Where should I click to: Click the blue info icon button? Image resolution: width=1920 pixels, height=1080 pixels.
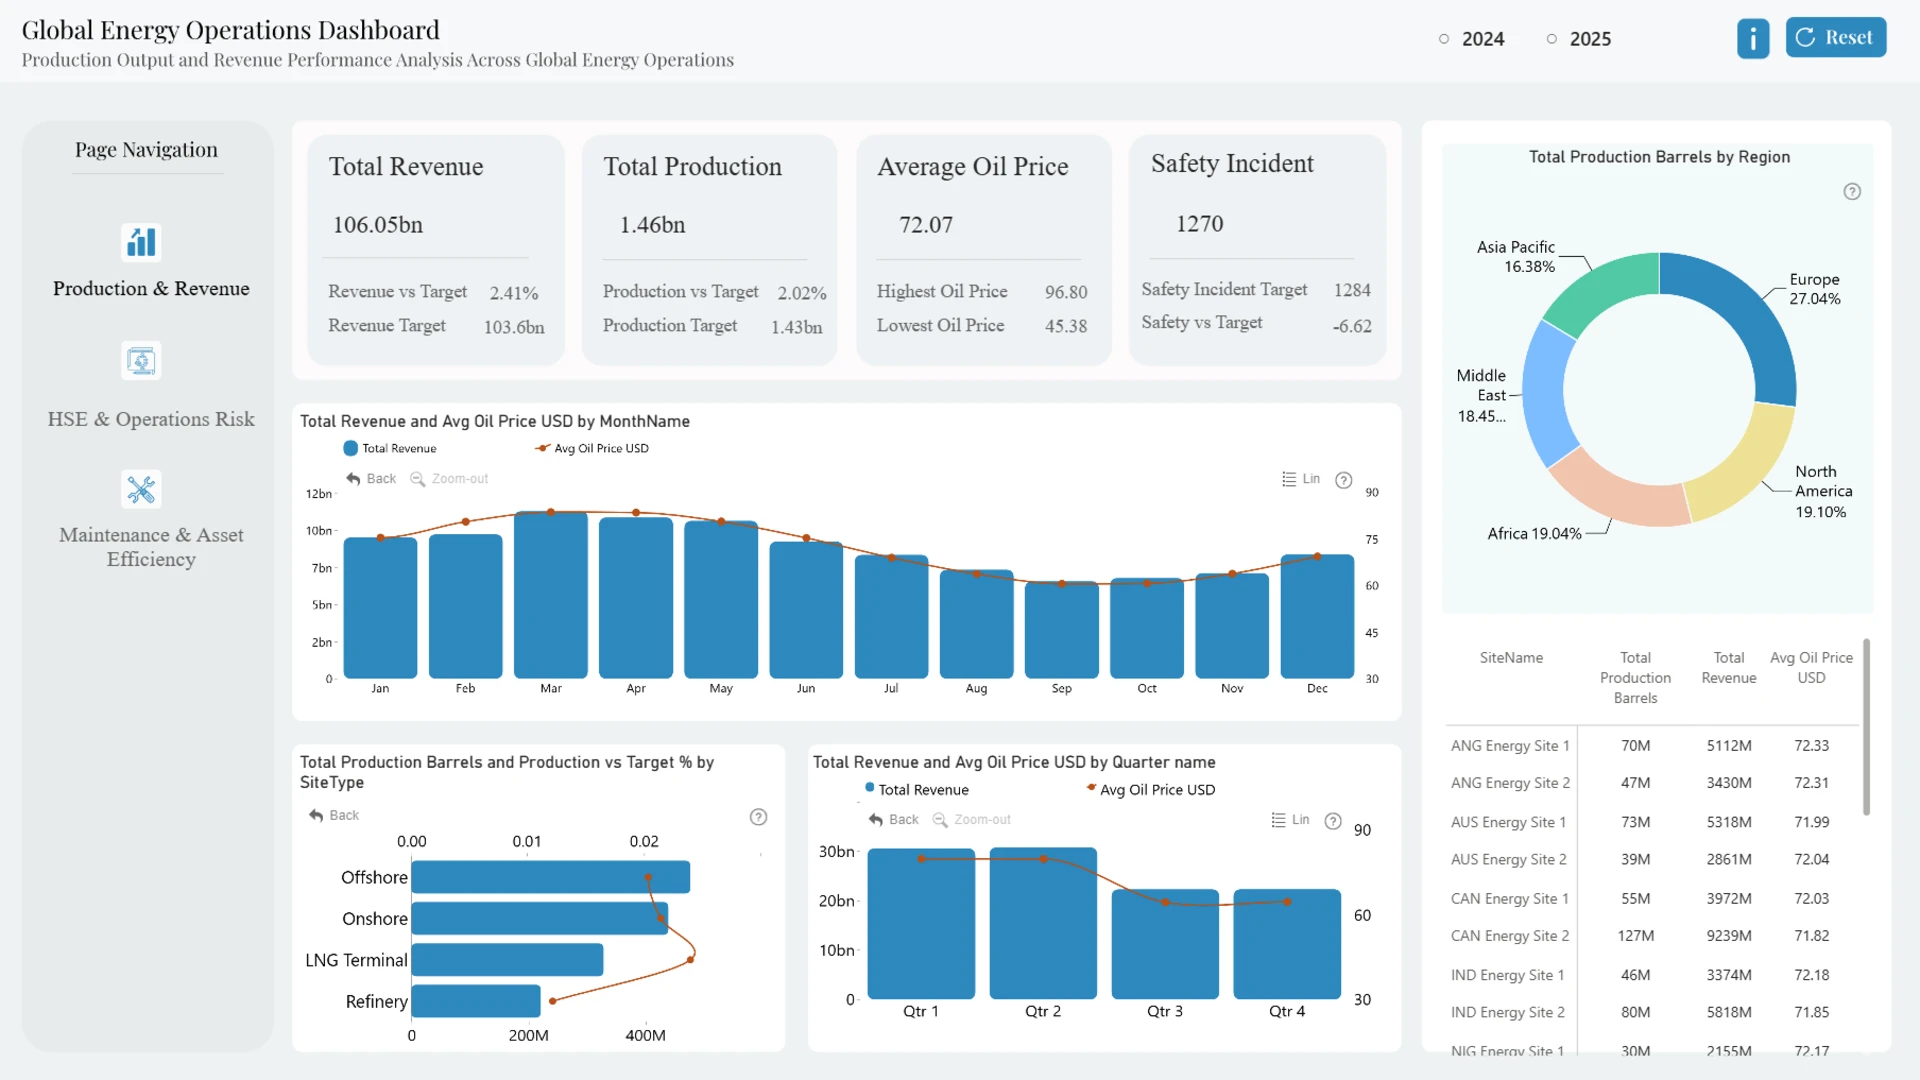pyautogui.click(x=1753, y=39)
